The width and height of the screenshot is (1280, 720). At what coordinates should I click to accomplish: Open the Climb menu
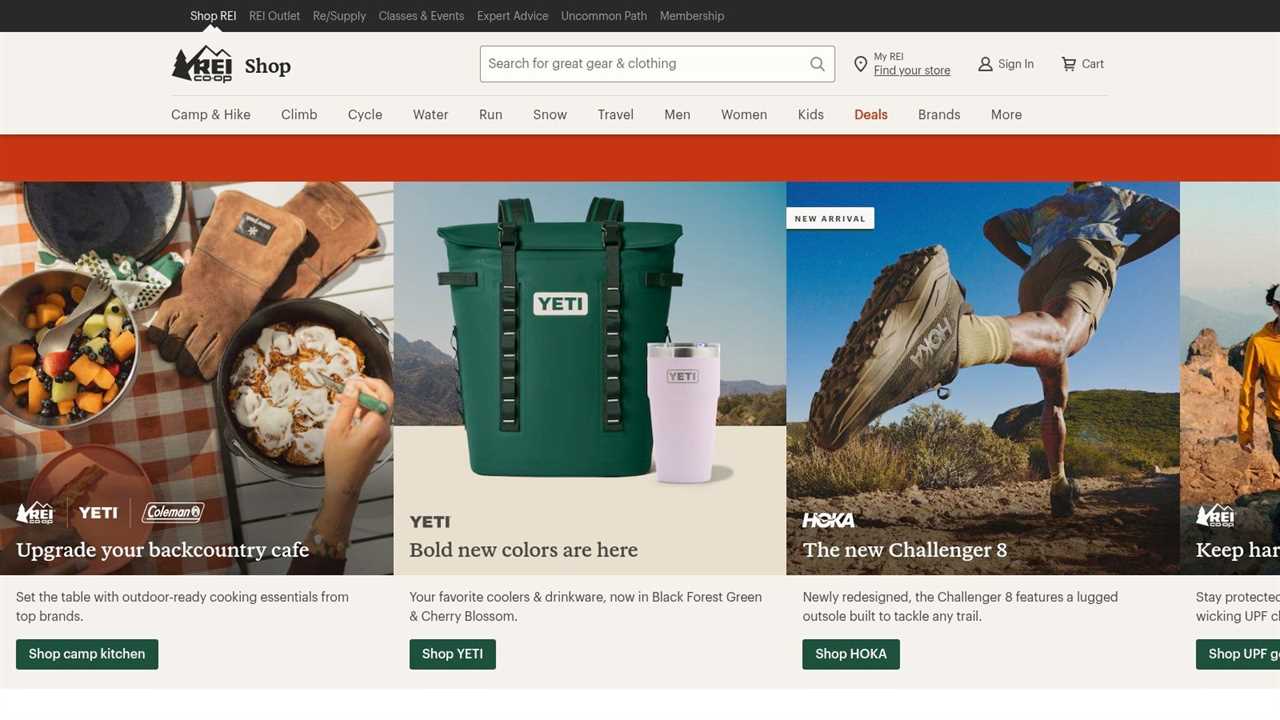click(x=299, y=115)
